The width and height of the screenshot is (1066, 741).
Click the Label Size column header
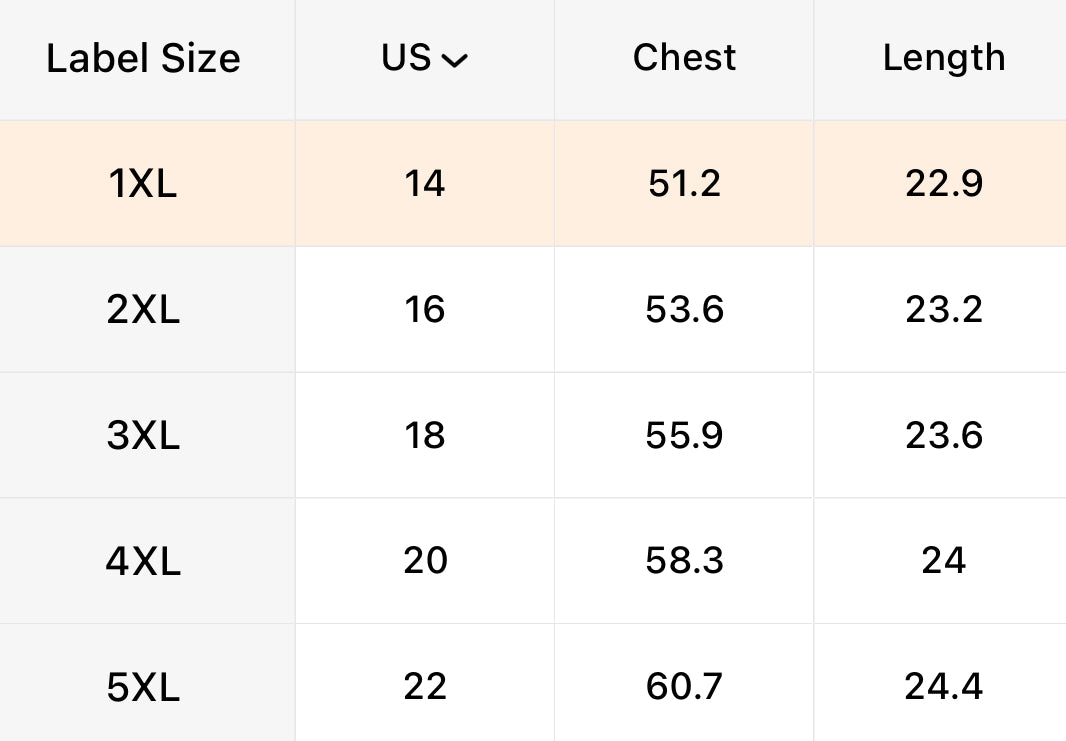[x=143, y=59]
